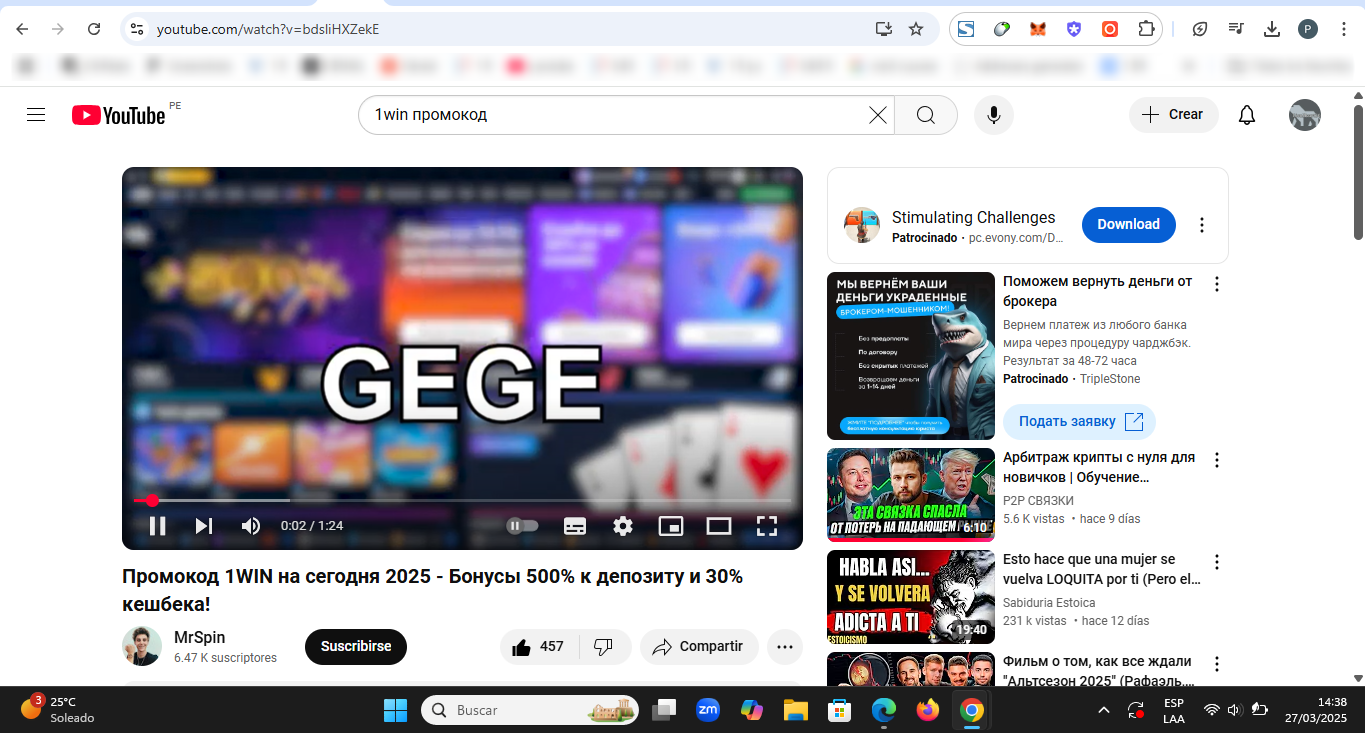This screenshot has height=733, width=1365.
Task: Open options menu for Stimulating Challenges ad
Action: click(1202, 225)
